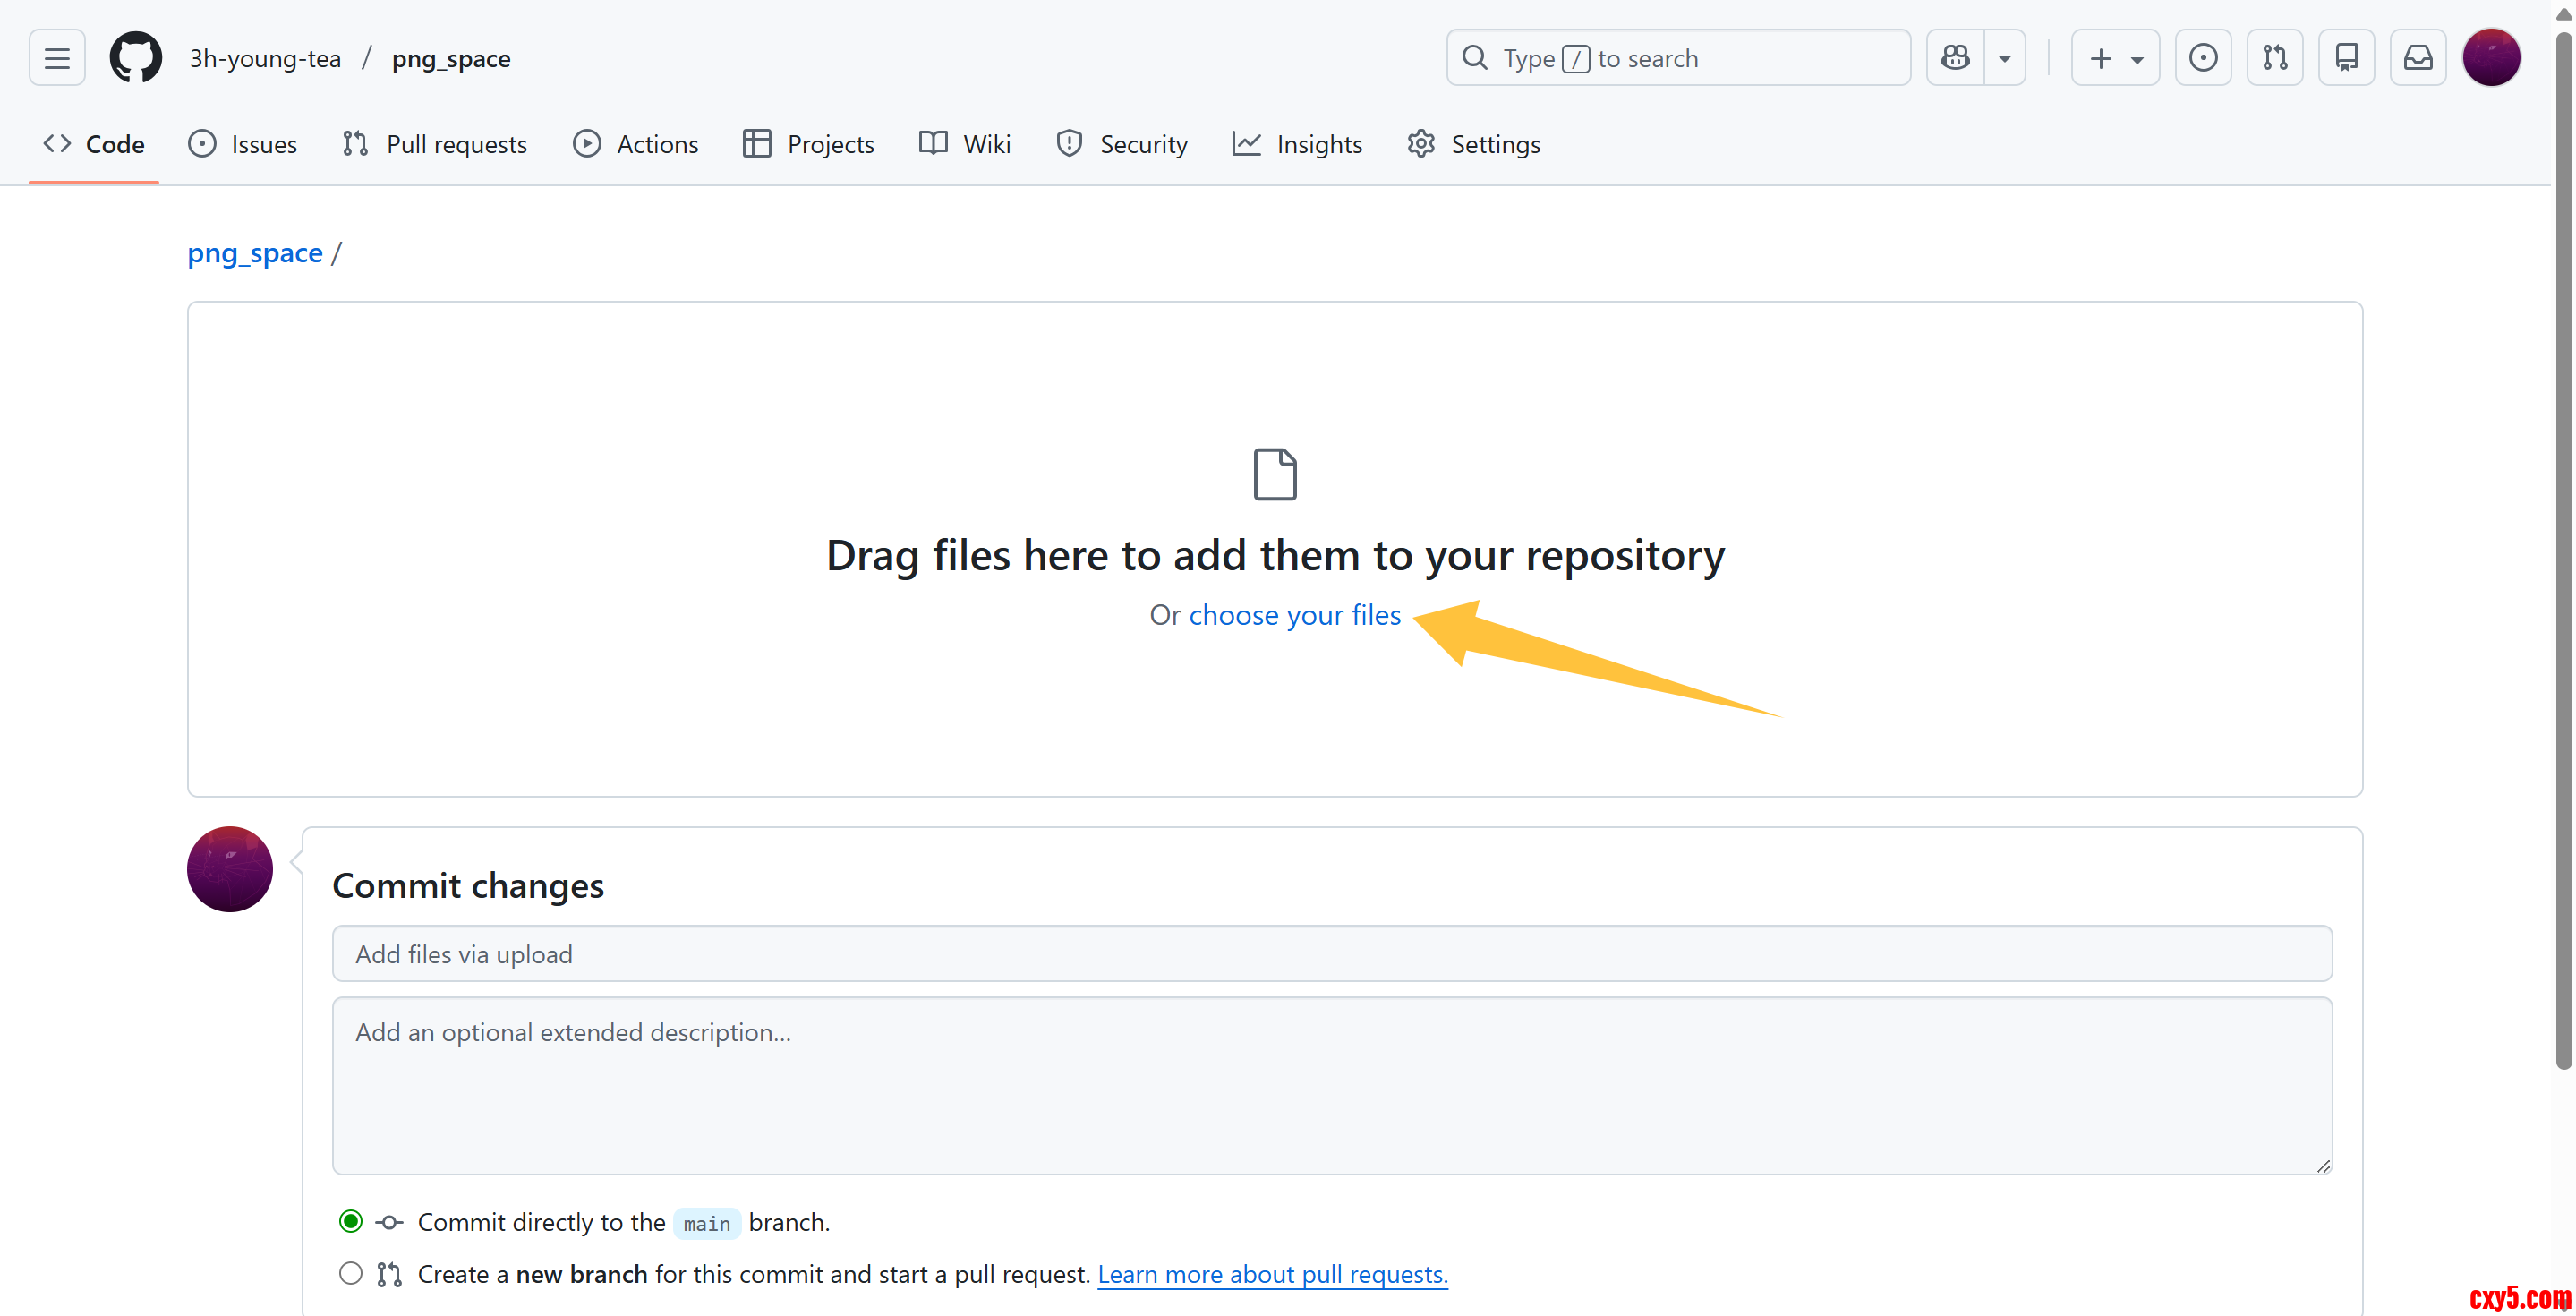Open the user avatar menu at top right
This screenshot has width=2576, height=1316.
pyautogui.click(x=2490, y=58)
